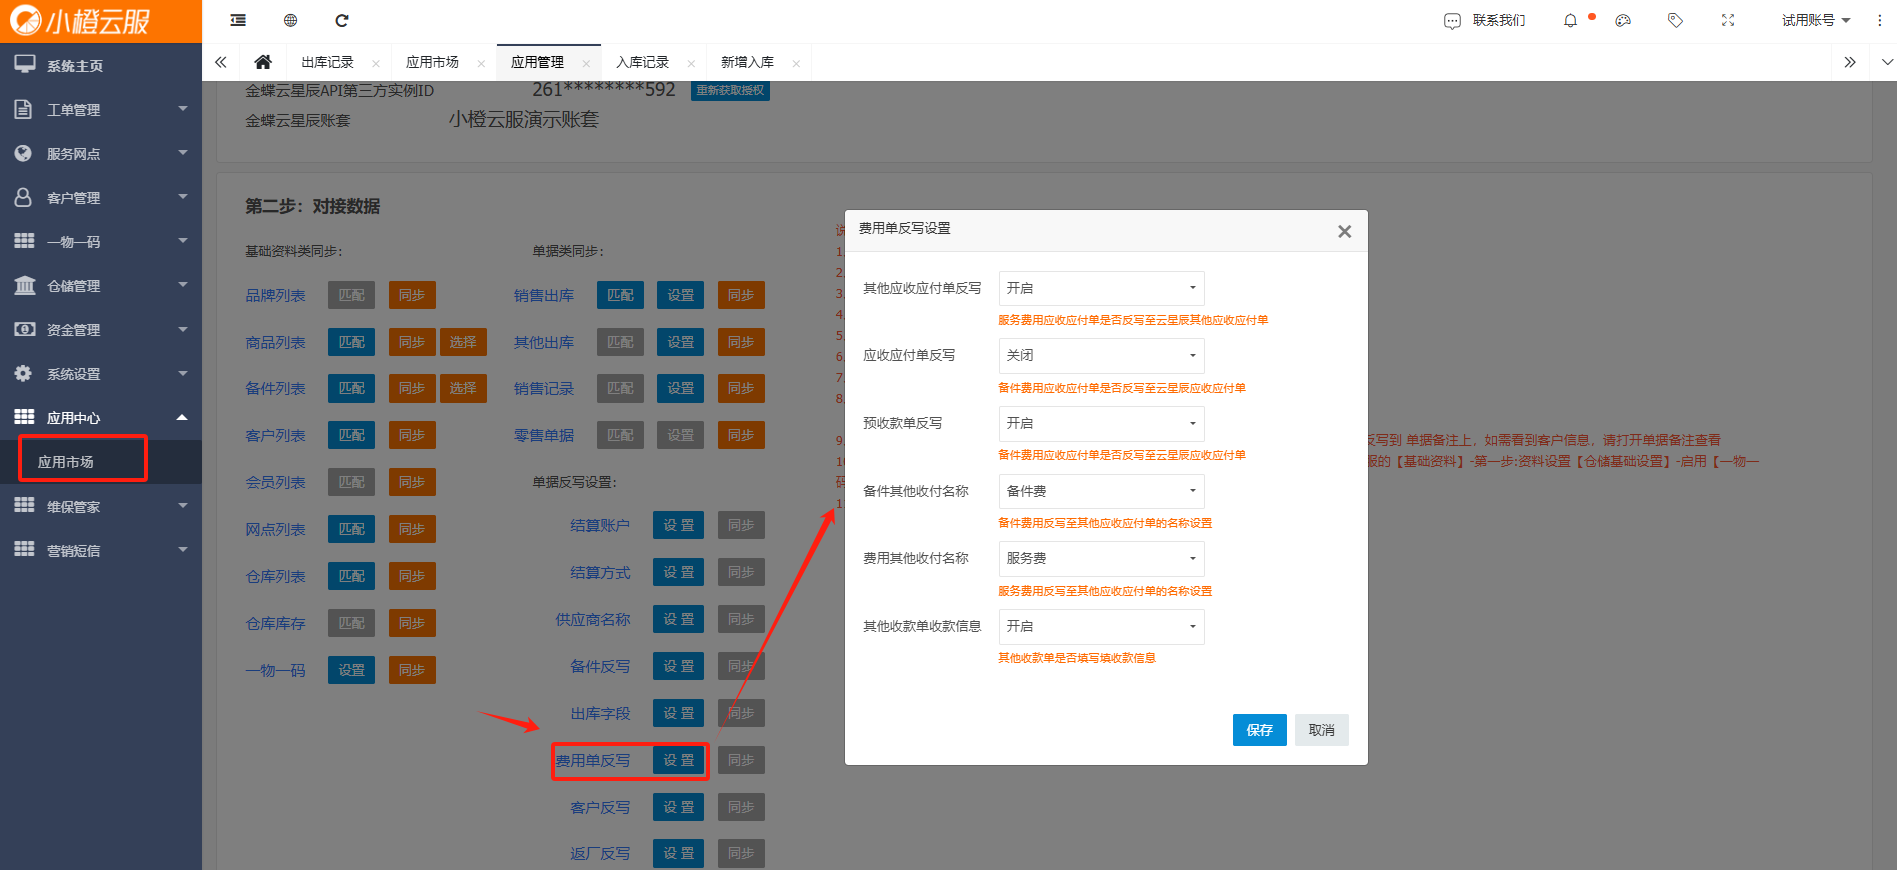
Task: Click 匹配 for 商品列表
Action: click(351, 342)
